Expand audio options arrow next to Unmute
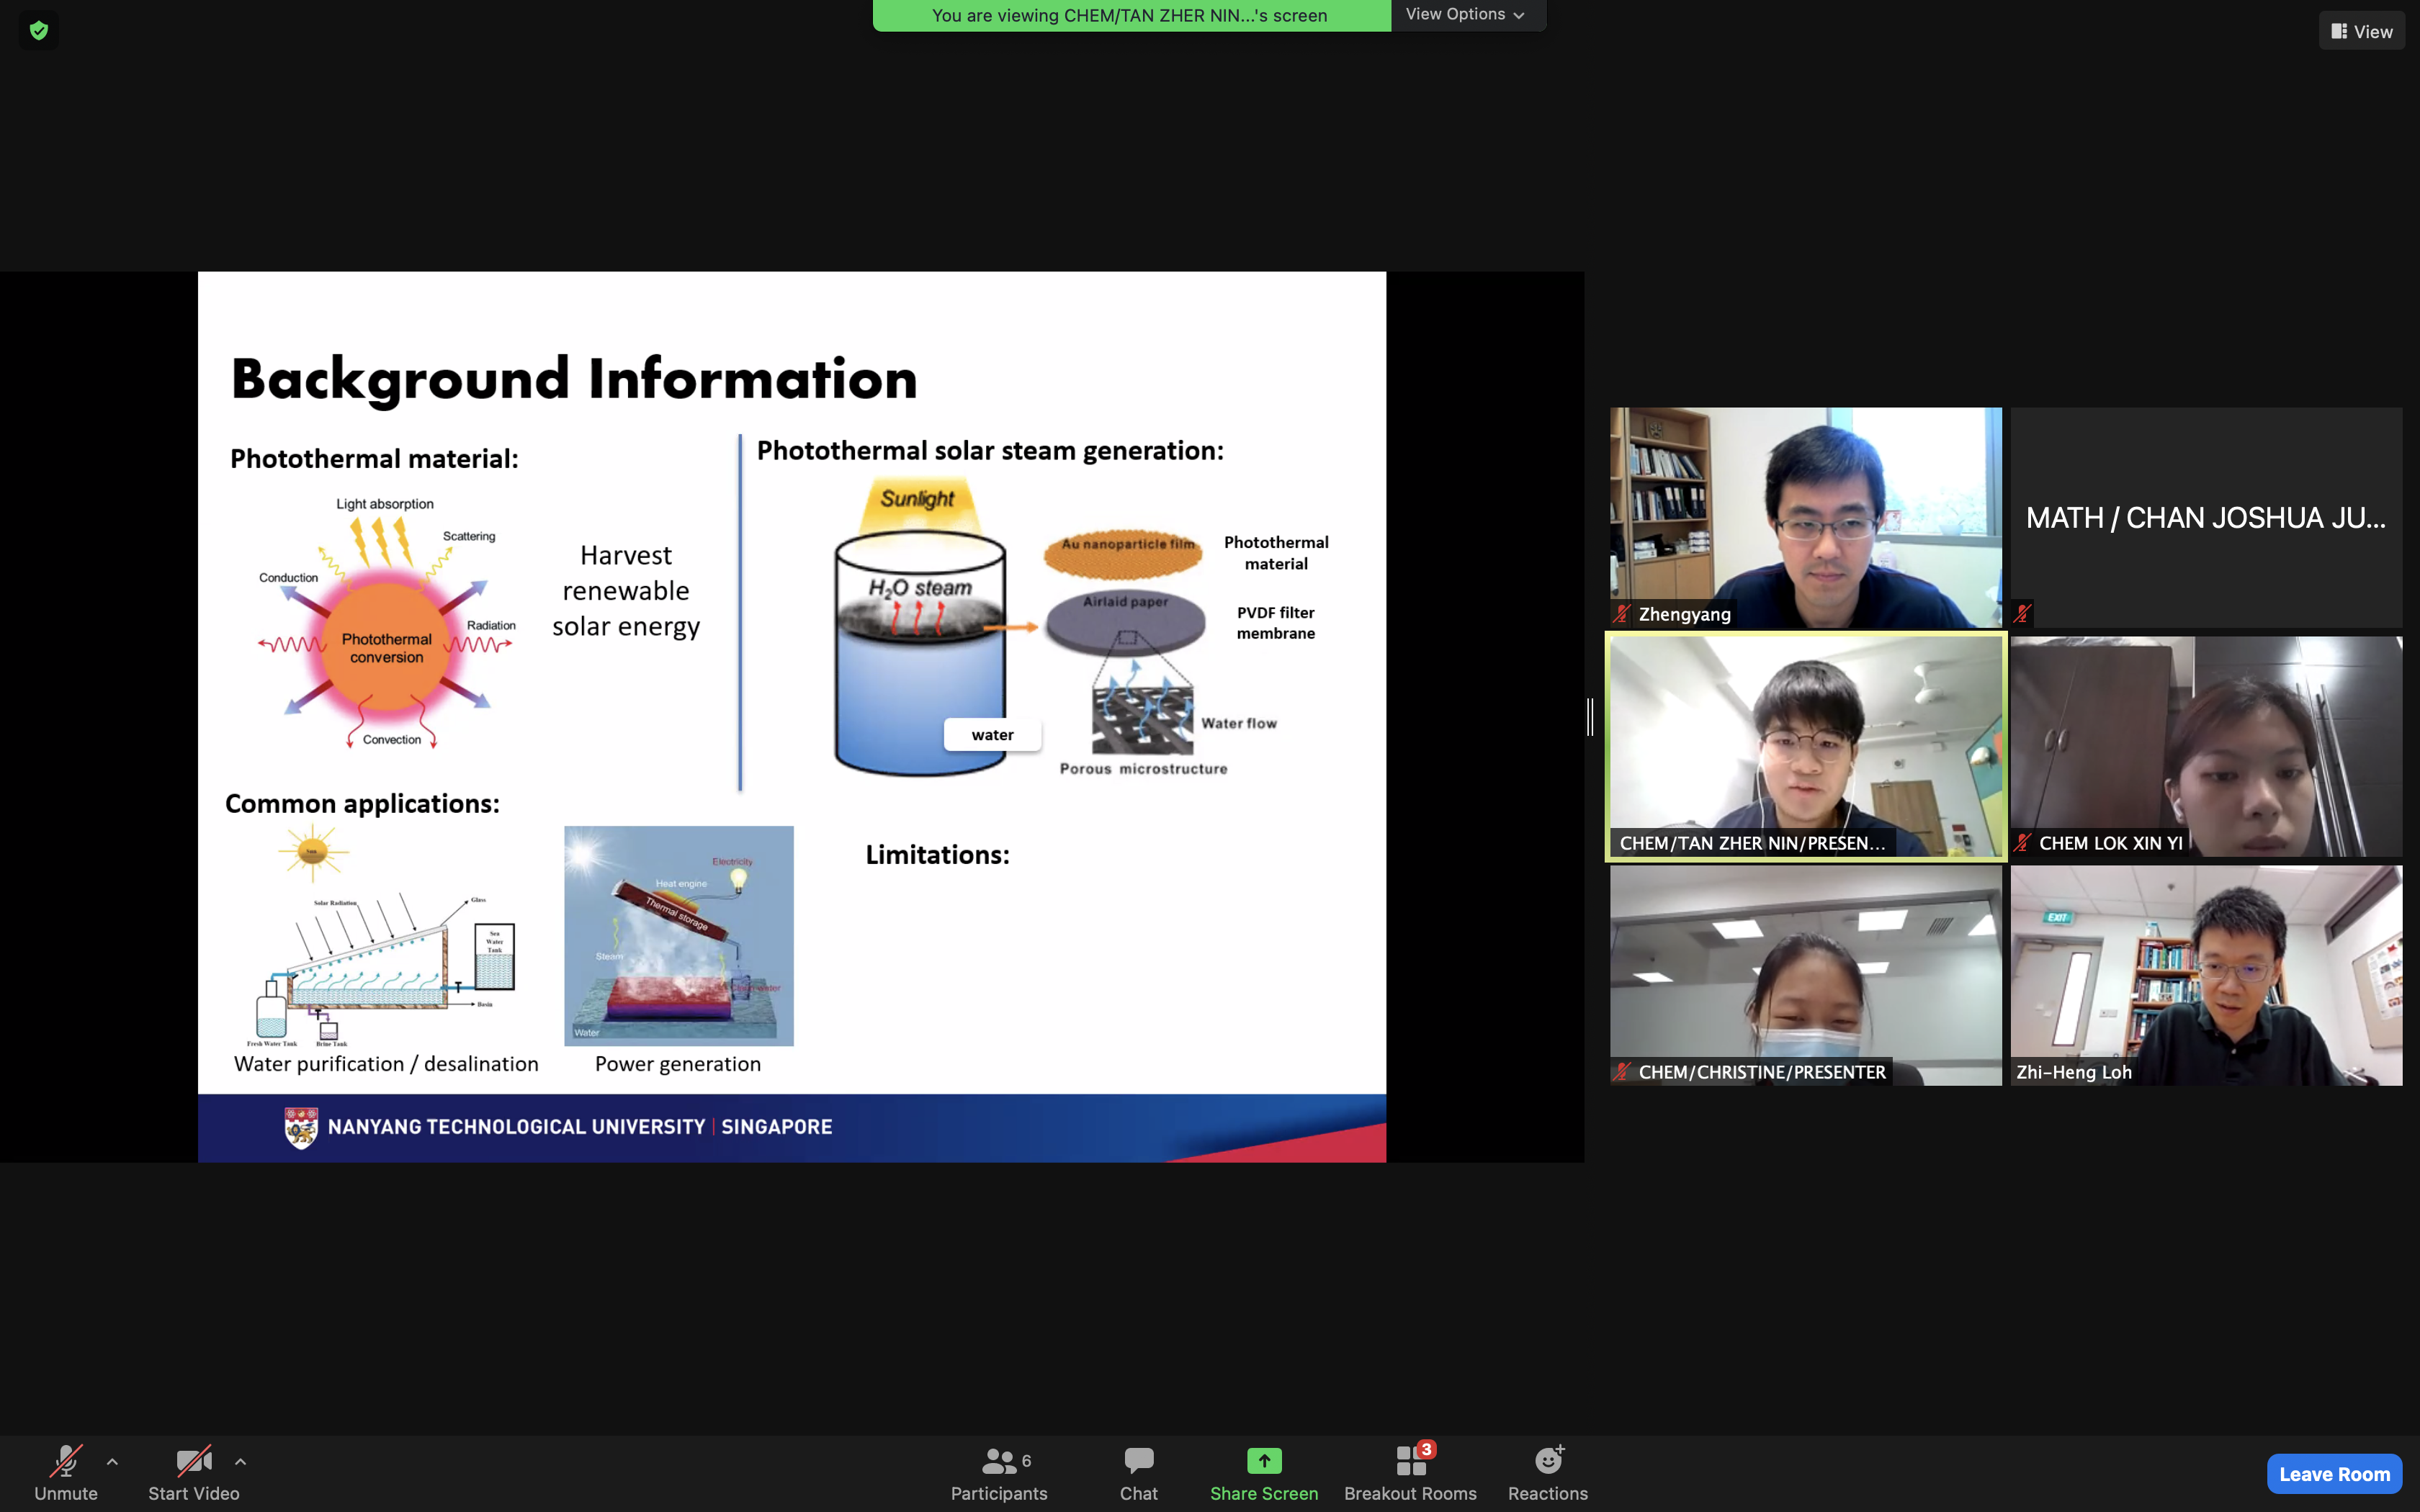This screenshot has width=2420, height=1512. (112, 1461)
